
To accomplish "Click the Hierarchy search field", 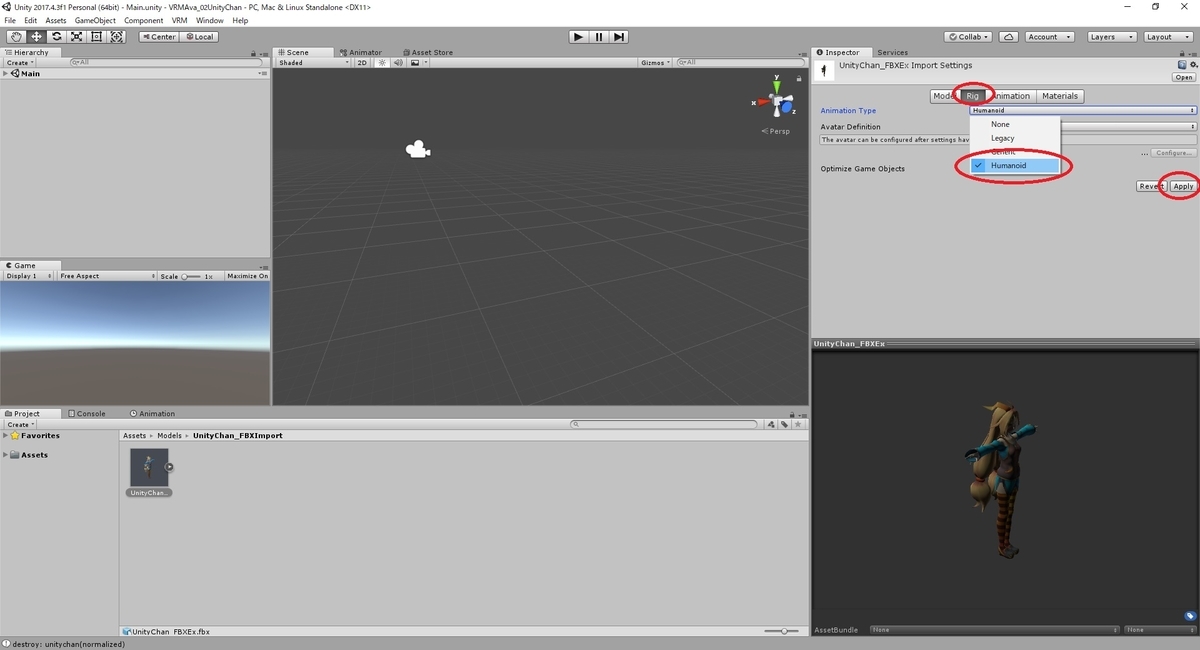I will [x=165, y=62].
